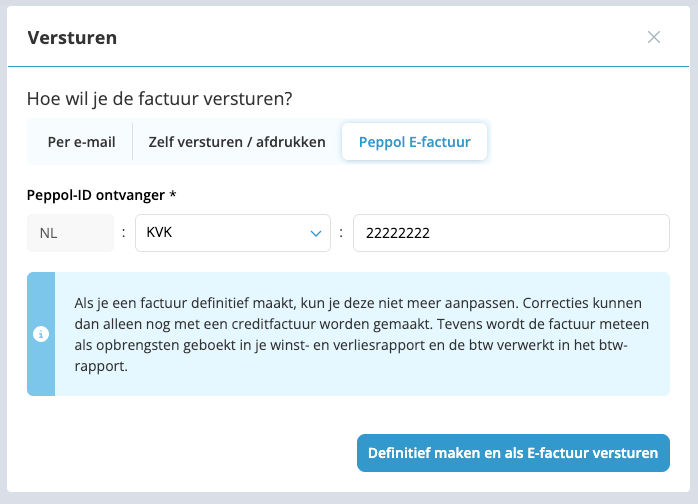698x504 pixels.
Task: Click the dimmed backdrop outside the dialog
Action: [x=3, y=250]
